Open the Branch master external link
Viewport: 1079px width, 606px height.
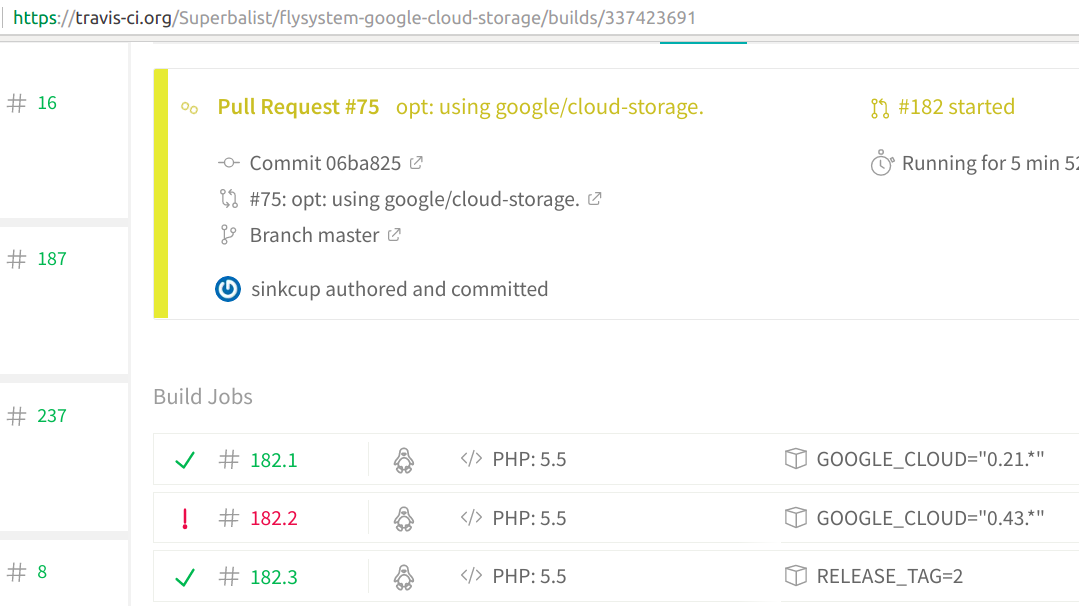coord(395,234)
